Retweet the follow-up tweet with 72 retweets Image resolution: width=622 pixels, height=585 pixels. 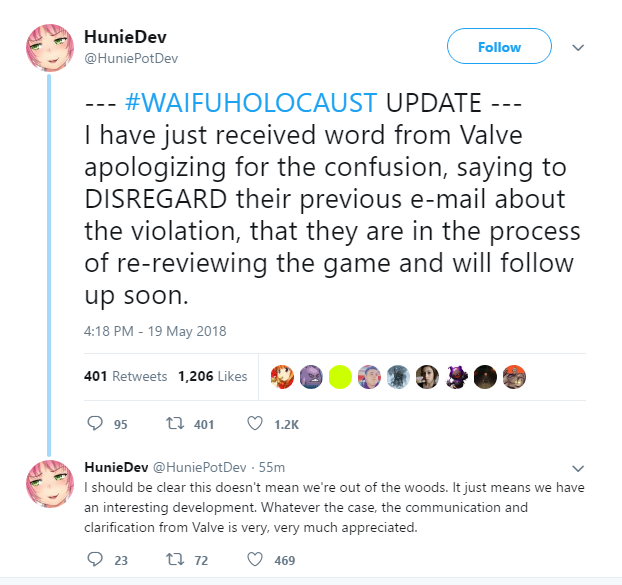pos(175,559)
